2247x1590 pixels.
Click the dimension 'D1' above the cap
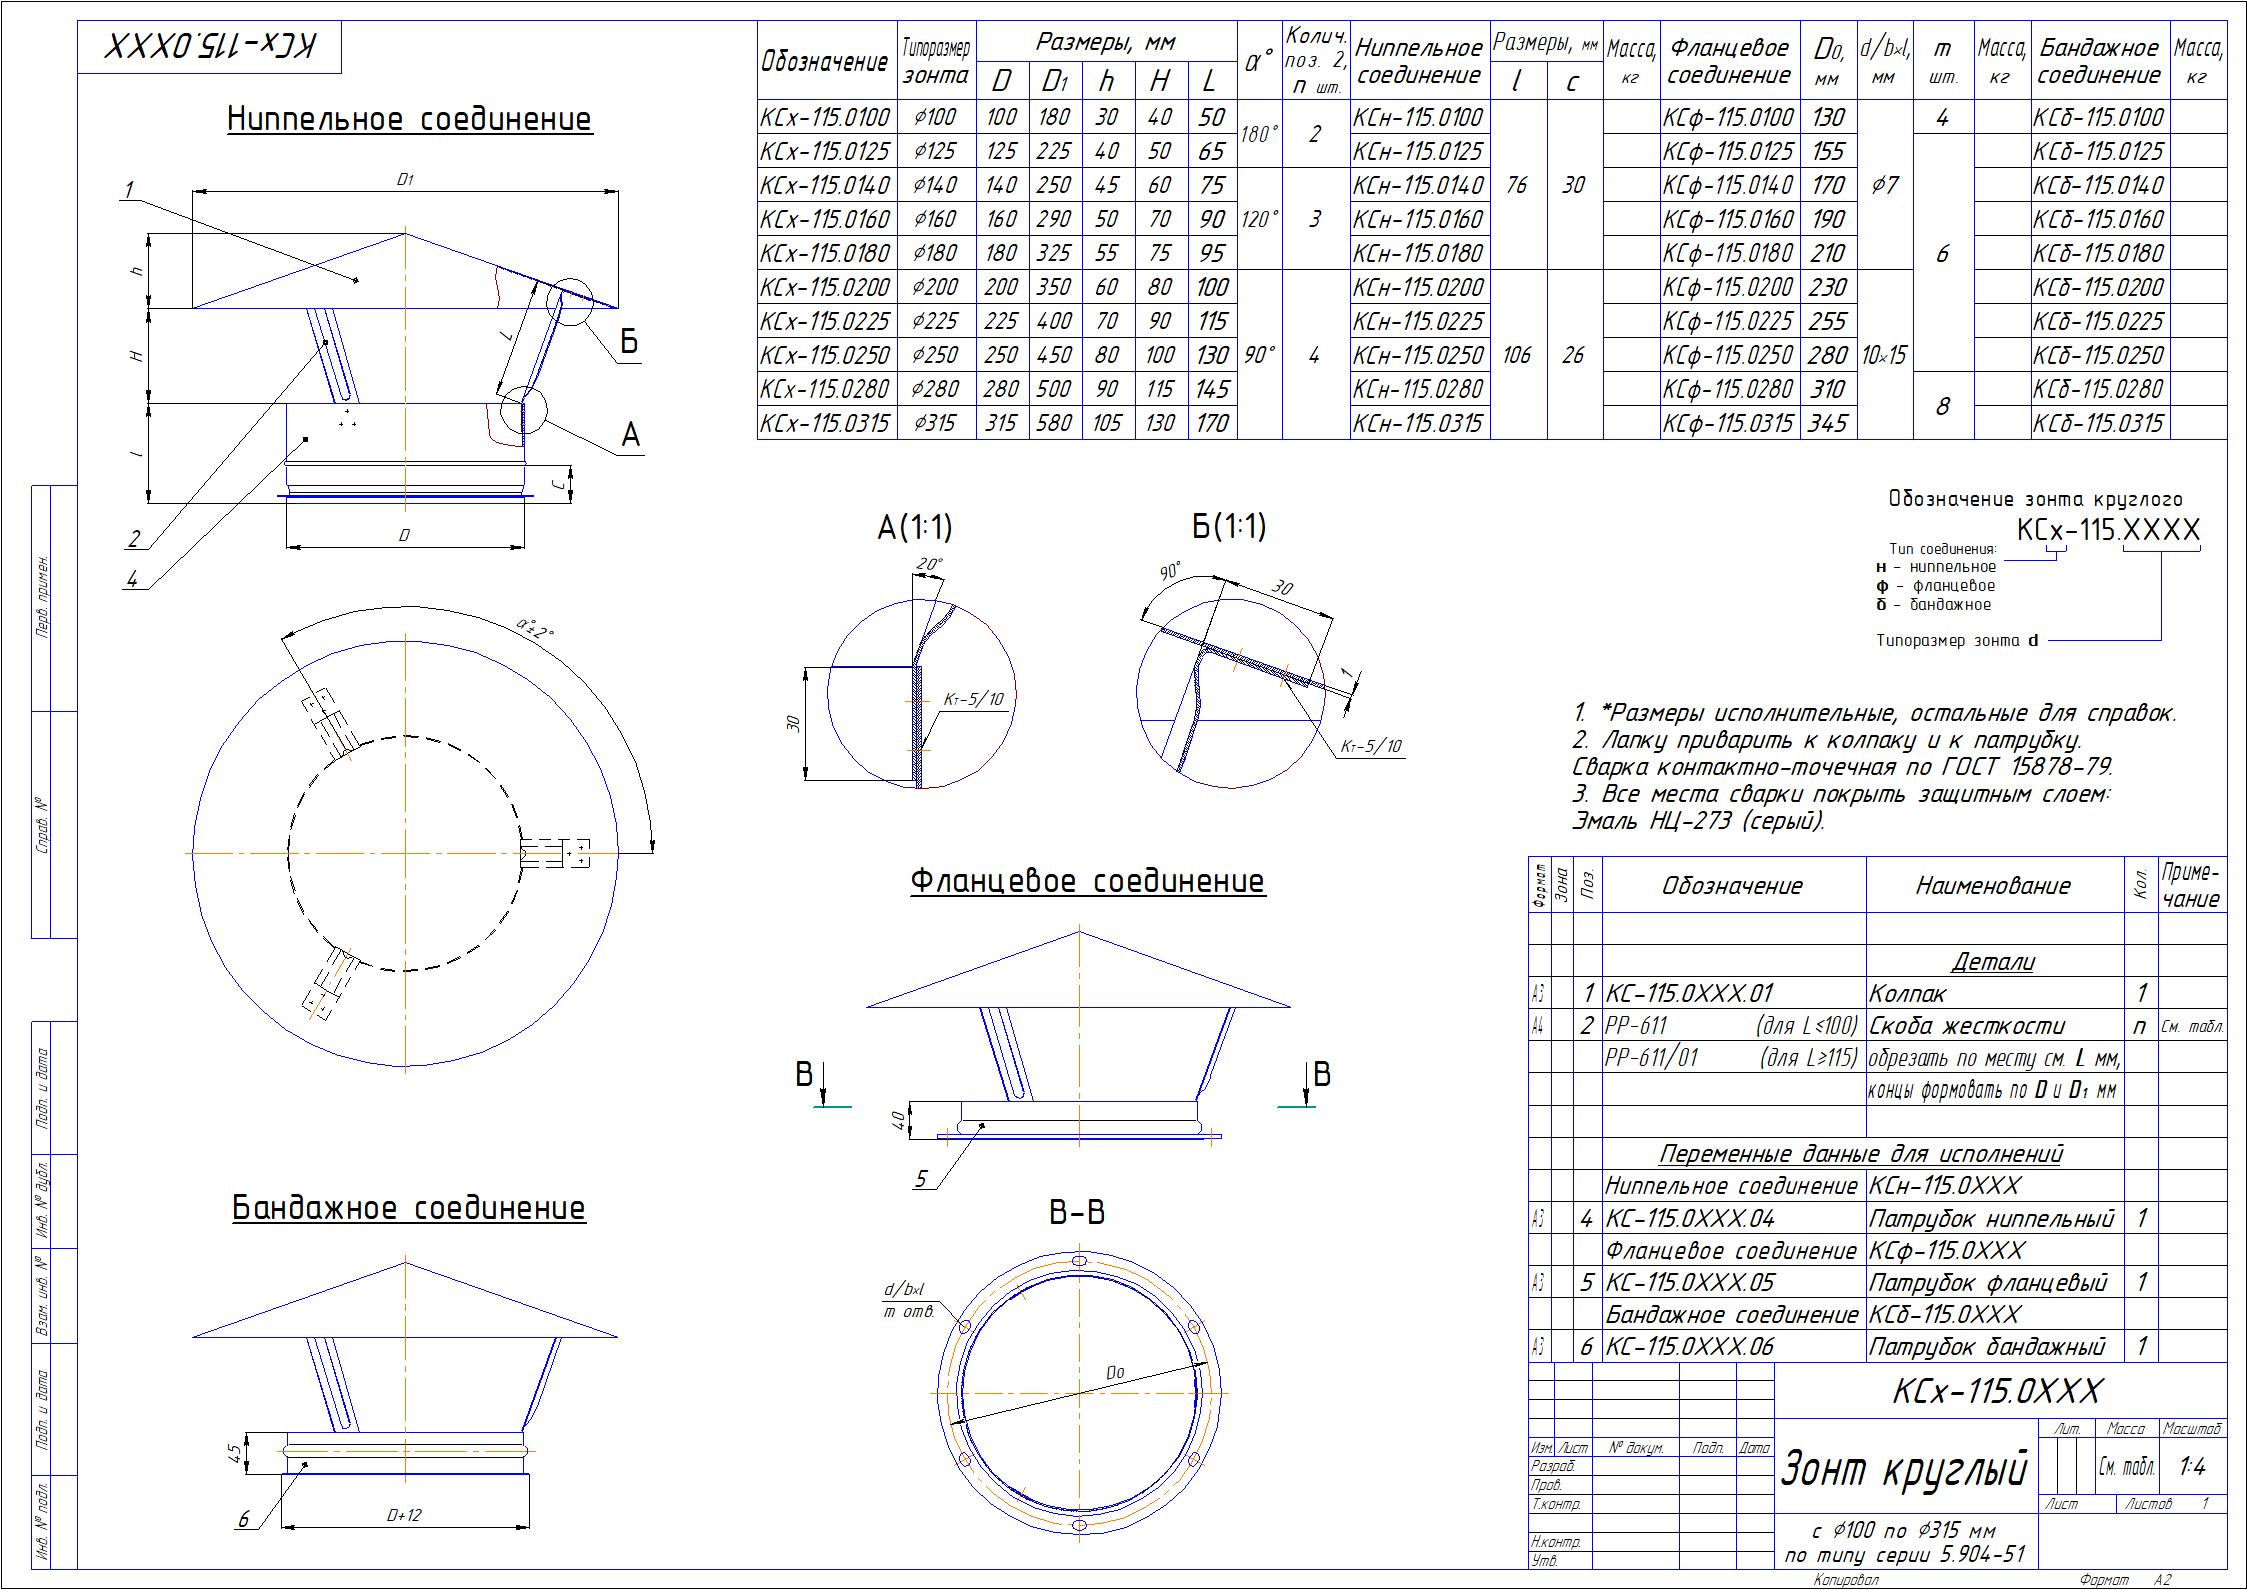click(404, 180)
